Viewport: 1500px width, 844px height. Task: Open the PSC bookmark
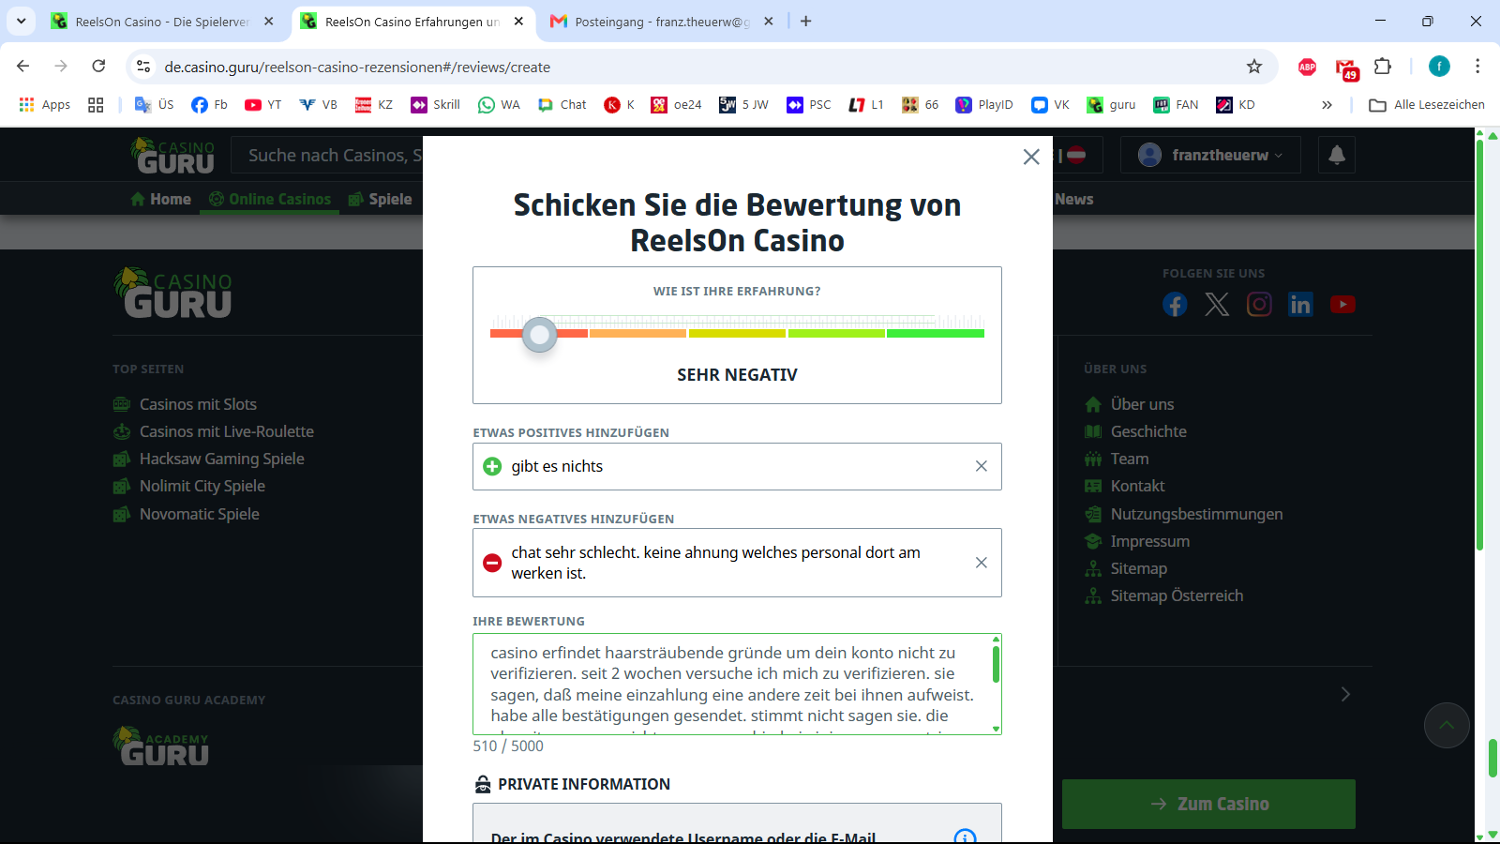(x=809, y=104)
